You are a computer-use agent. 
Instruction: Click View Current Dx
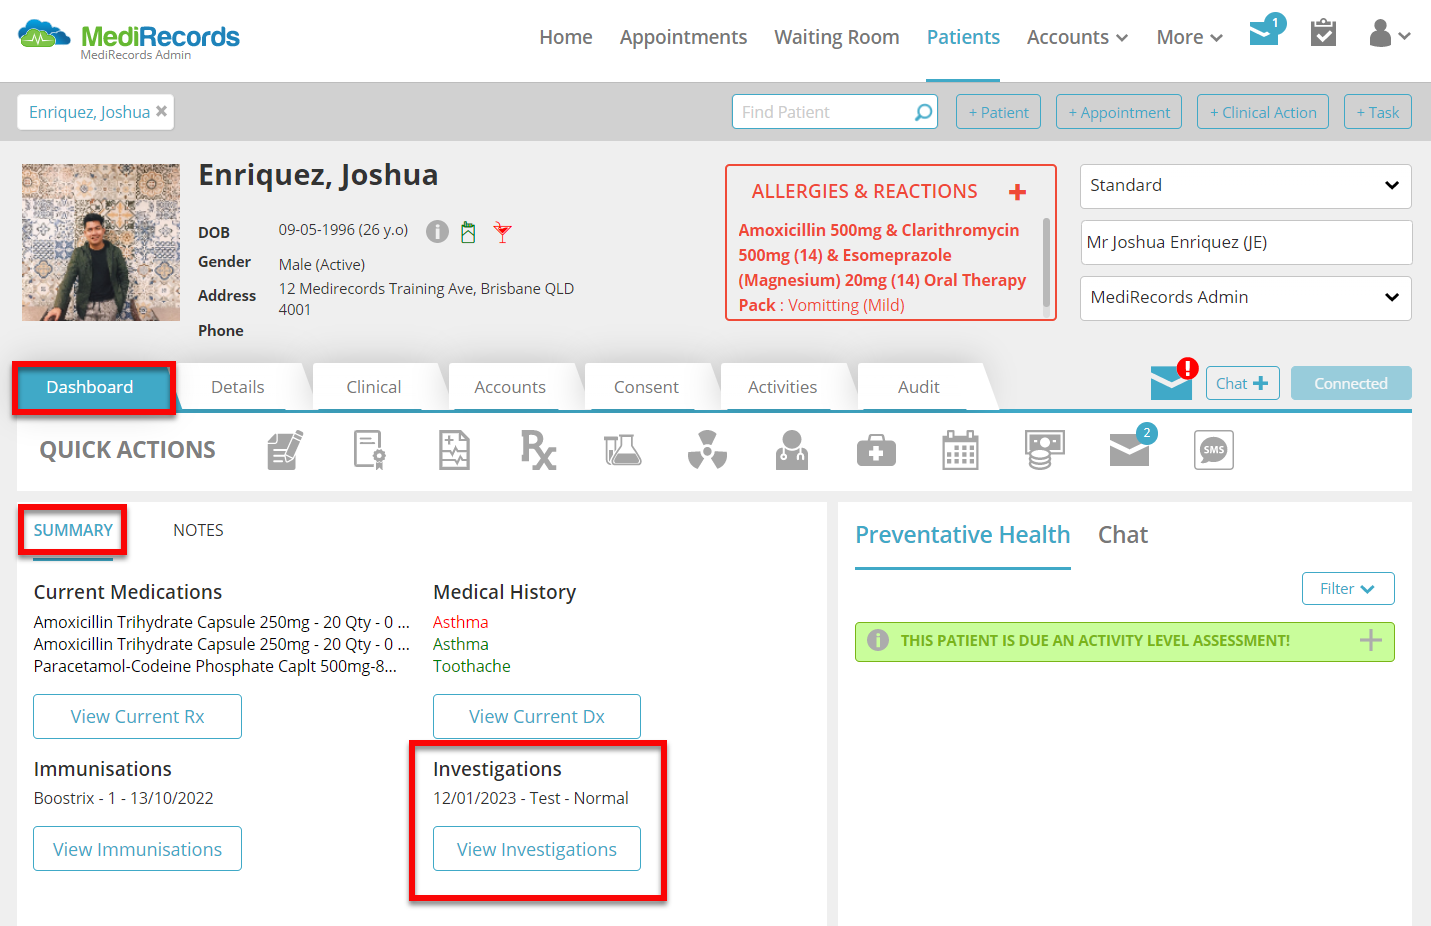click(537, 717)
